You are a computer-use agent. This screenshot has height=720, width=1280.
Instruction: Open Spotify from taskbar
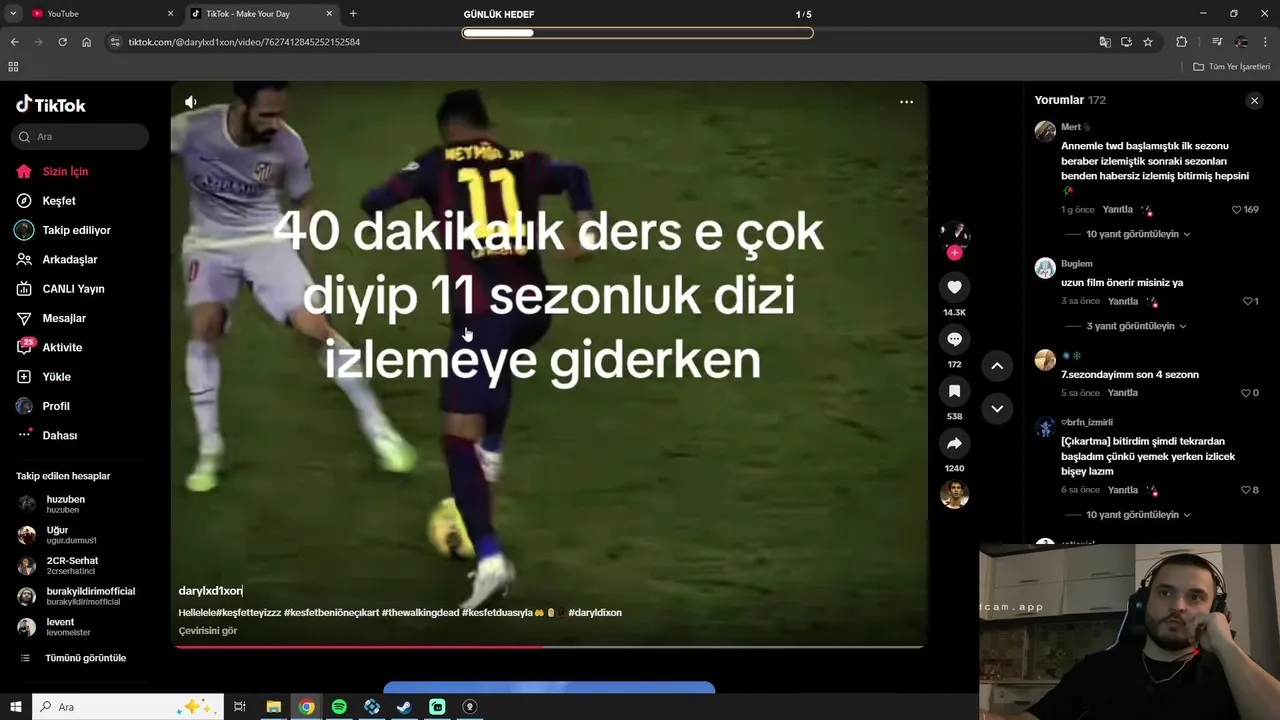pos(339,707)
